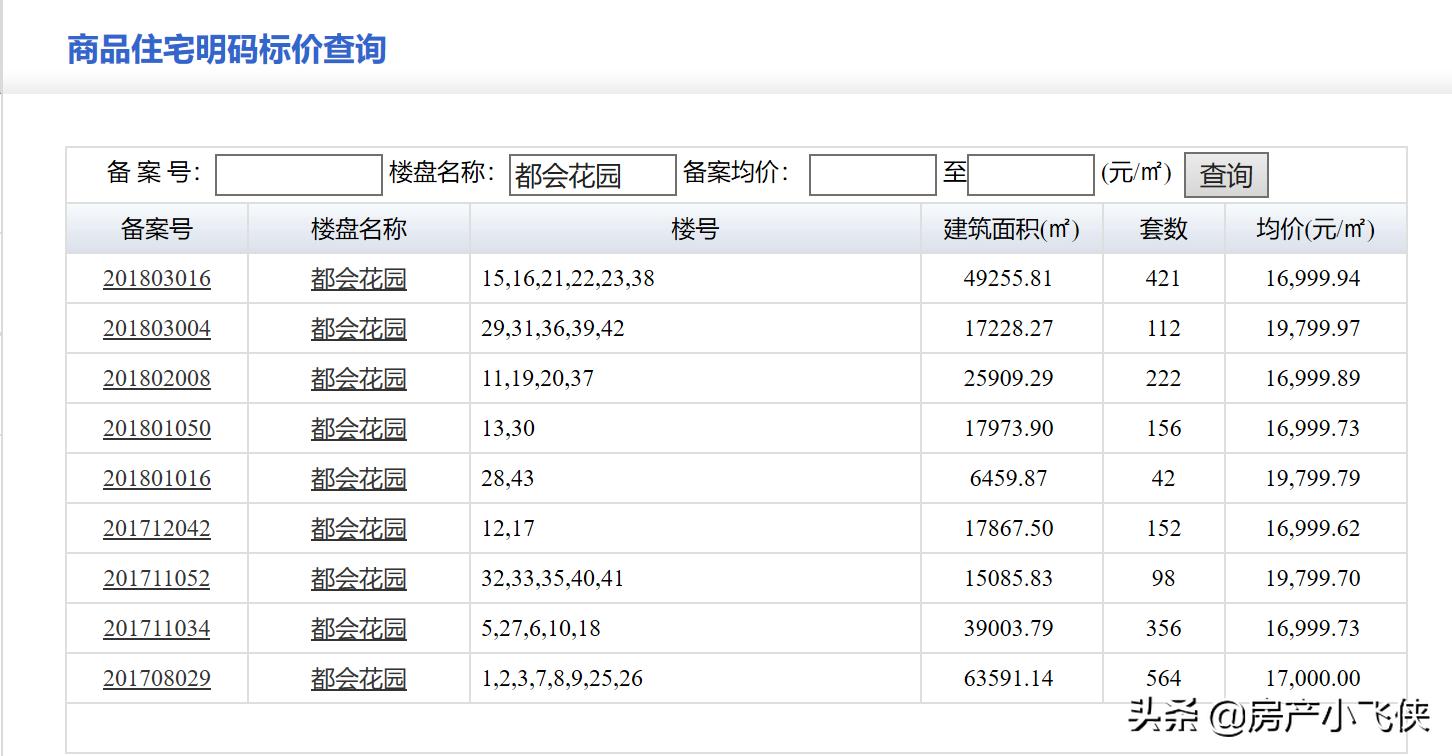Click the 均价(元/㎡) column header
Viewport: 1452px width, 756px height.
click(x=1313, y=228)
